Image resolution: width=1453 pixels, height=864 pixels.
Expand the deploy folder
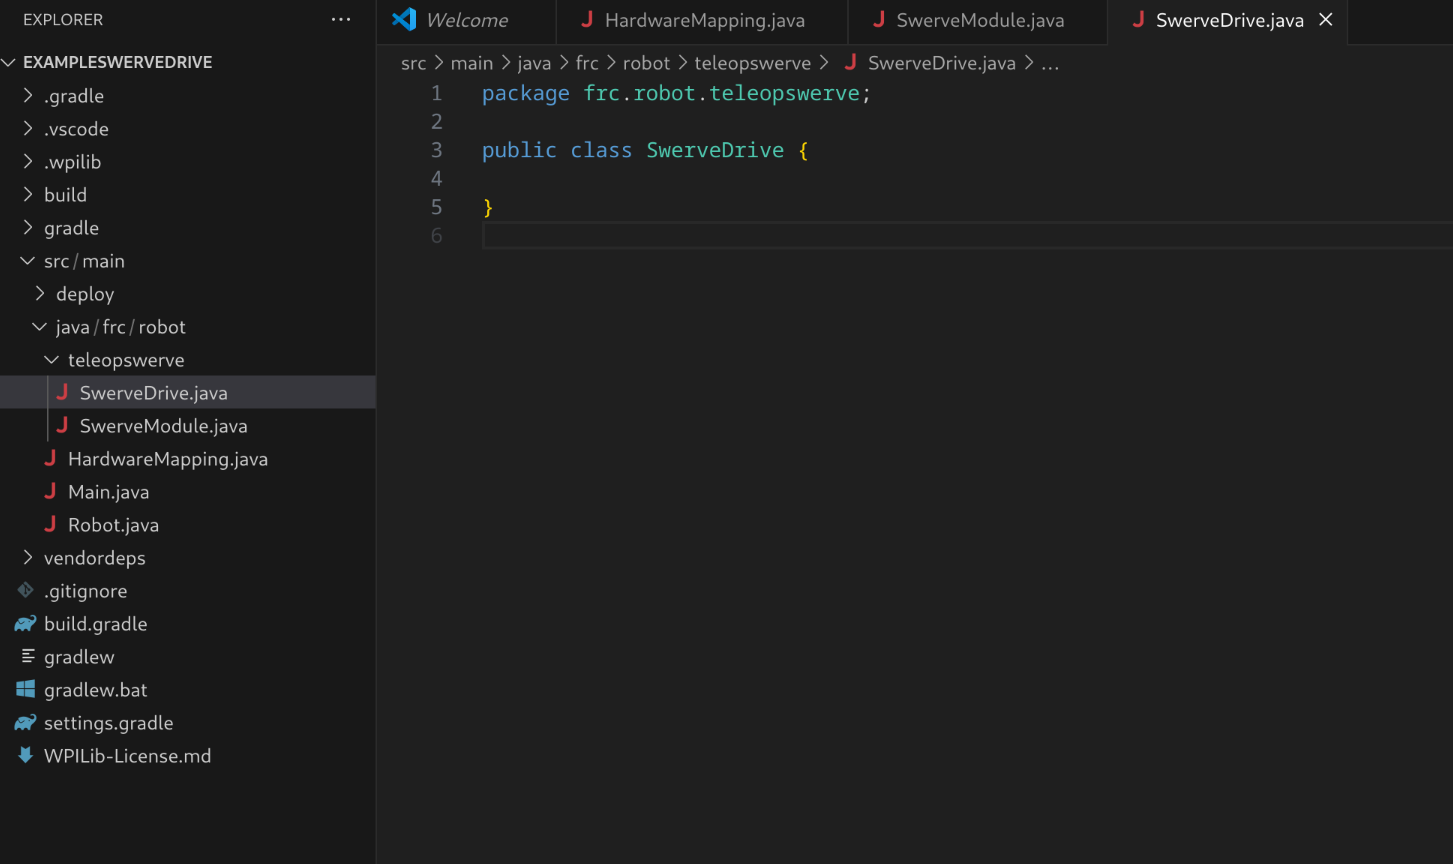[x=40, y=294]
